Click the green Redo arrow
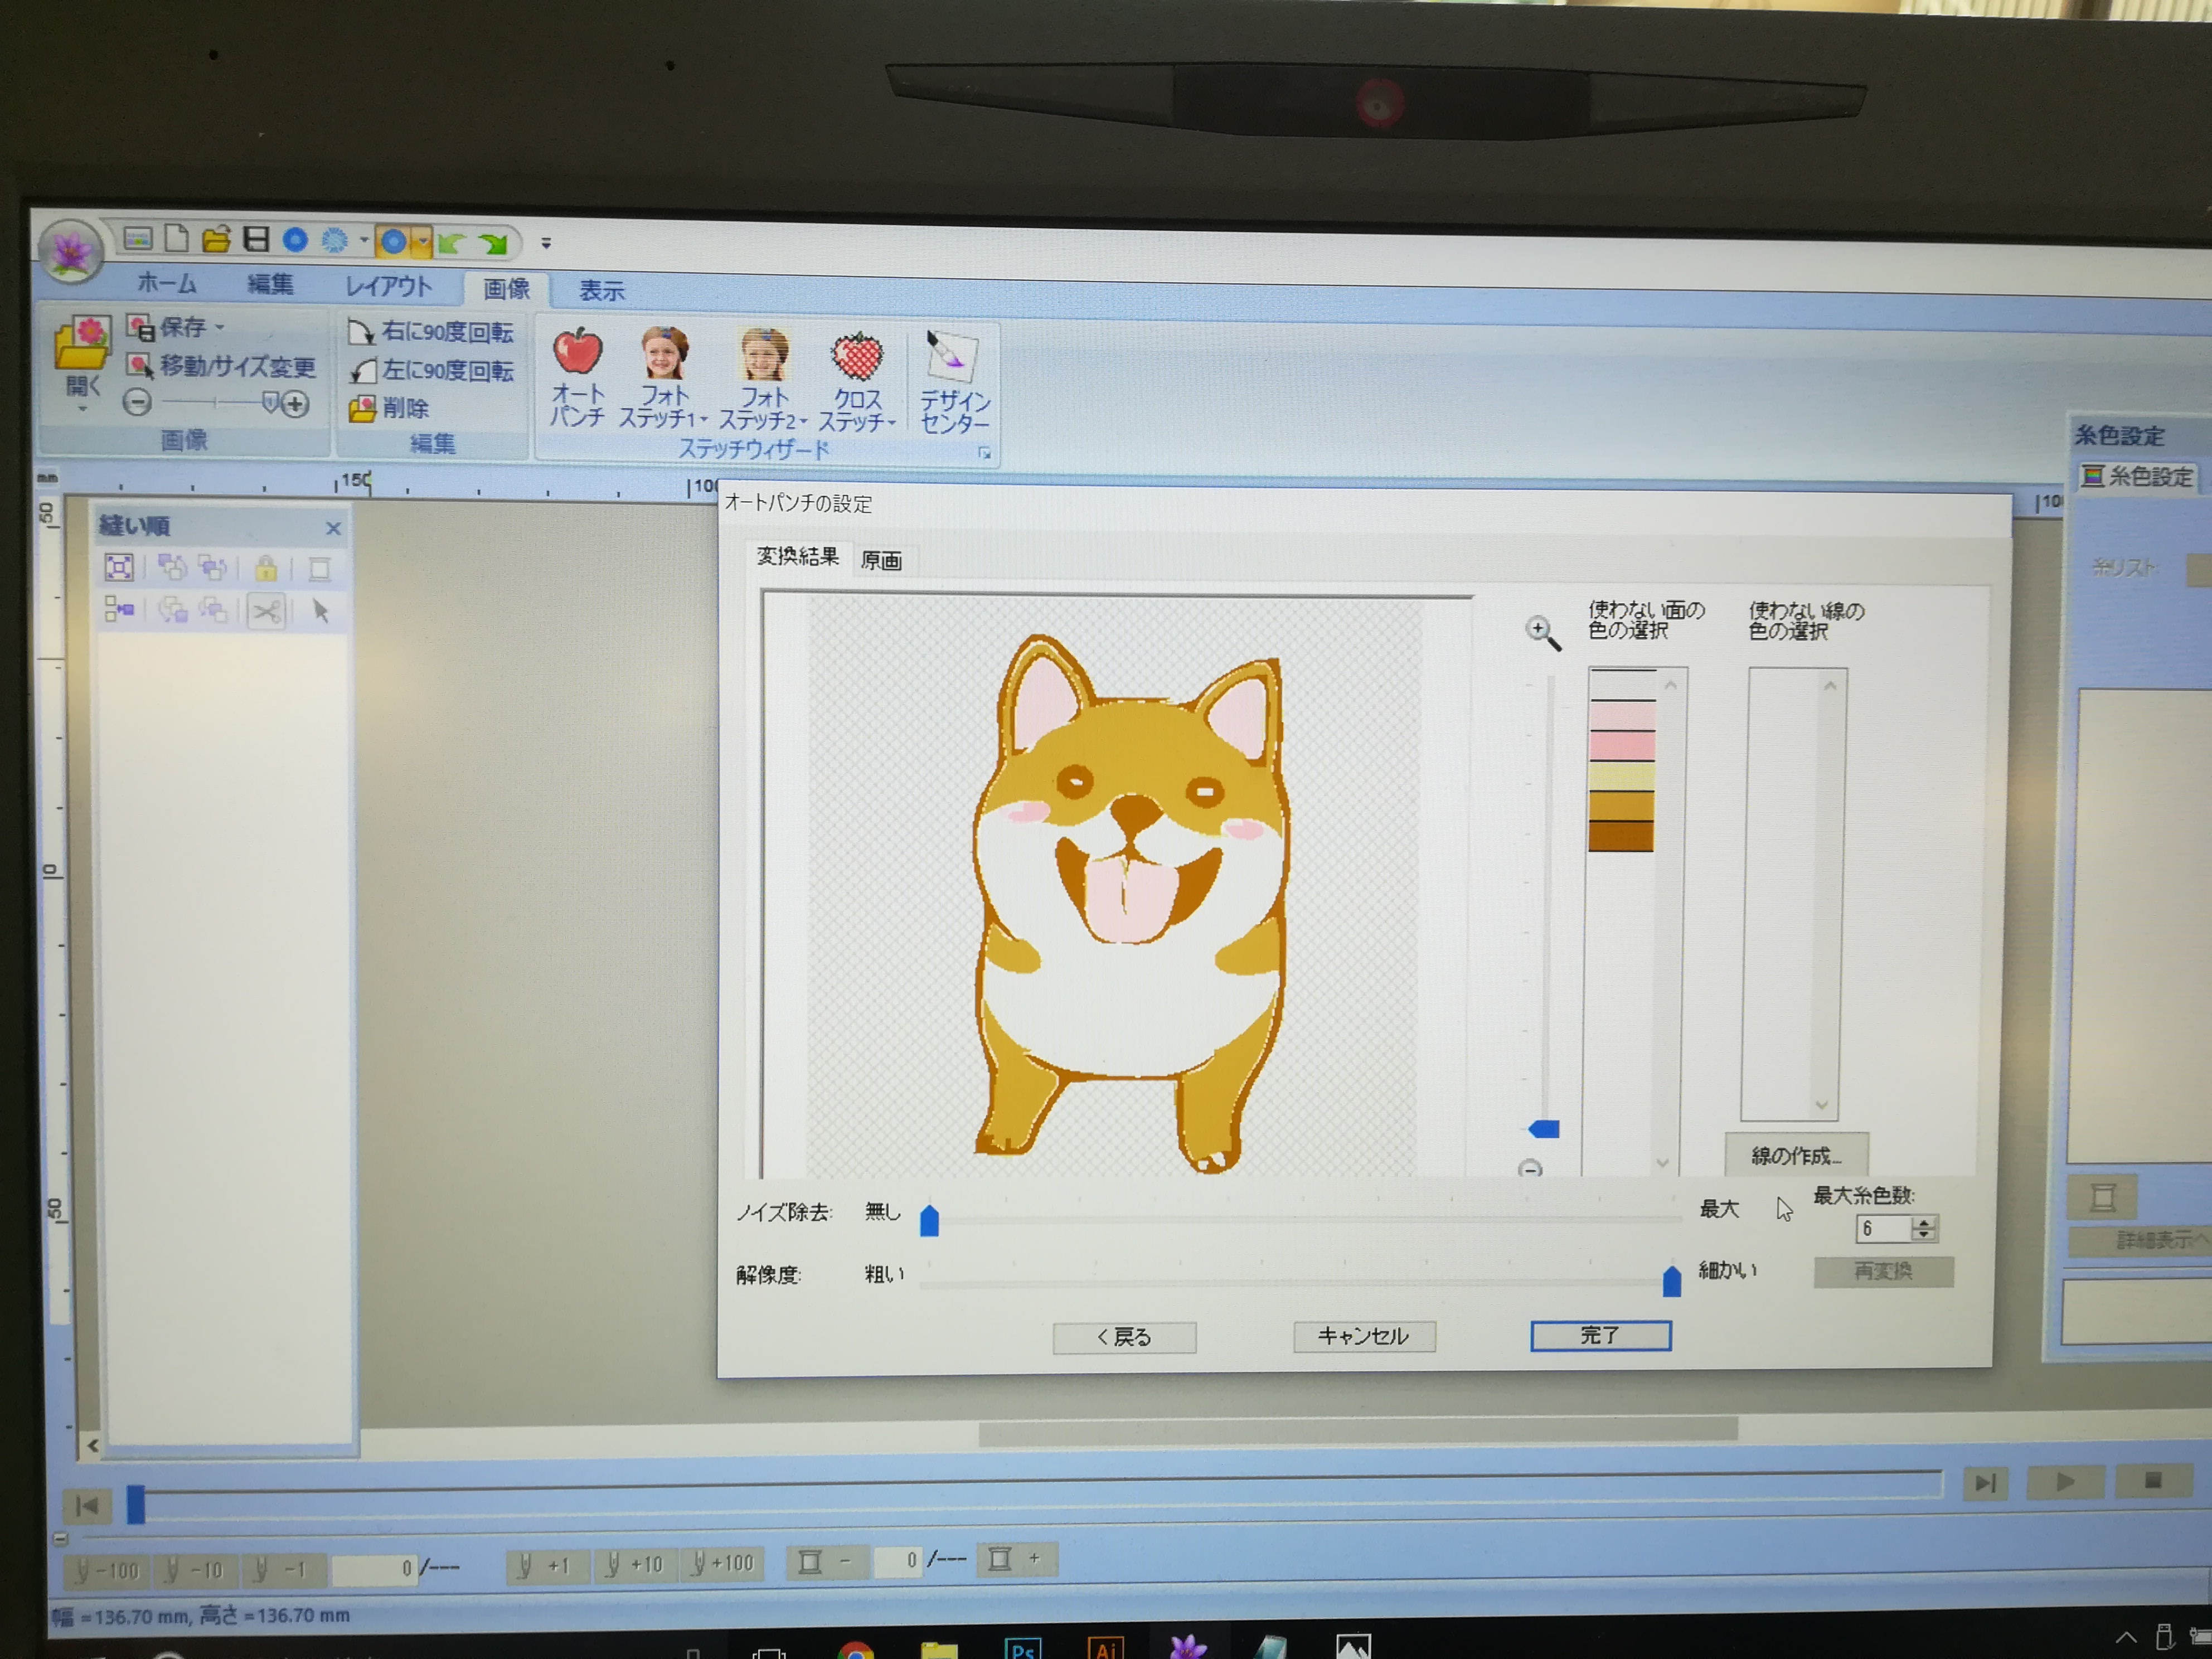Screen dimensions: 2212x1659 pyautogui.click(x=493, y=243)
